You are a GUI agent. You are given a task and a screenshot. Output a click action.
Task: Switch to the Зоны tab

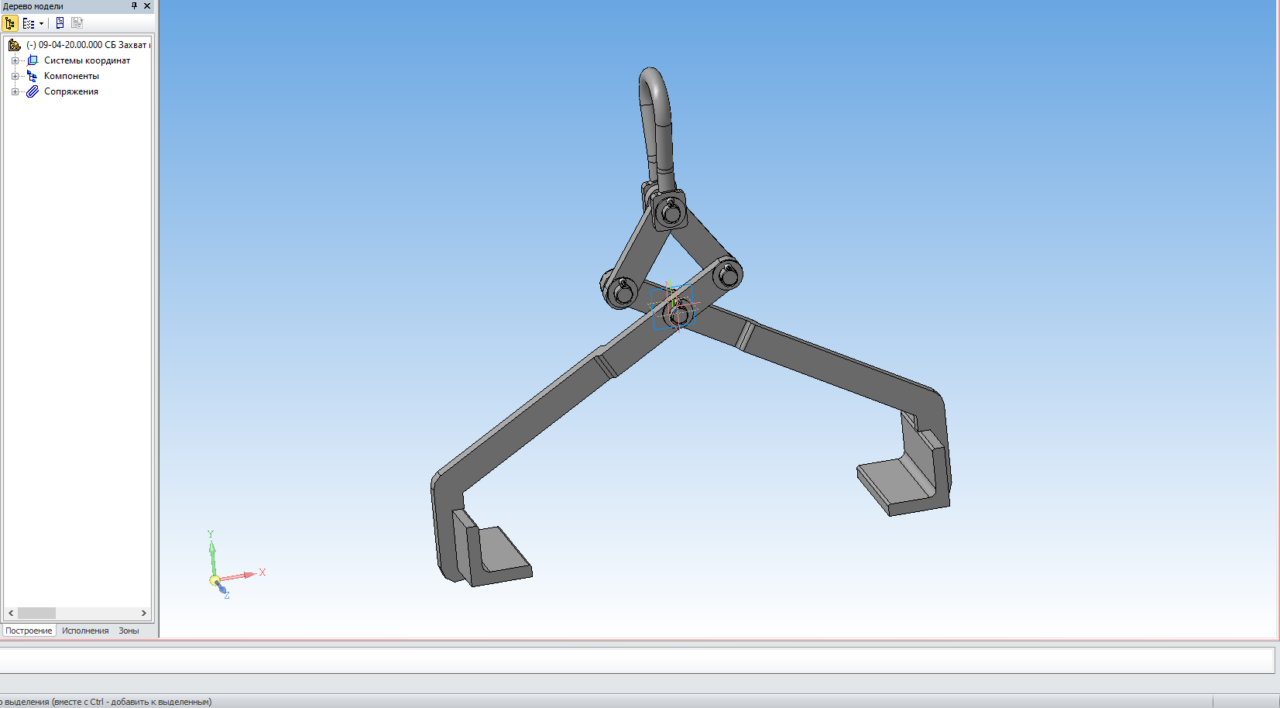coord(129,631)
